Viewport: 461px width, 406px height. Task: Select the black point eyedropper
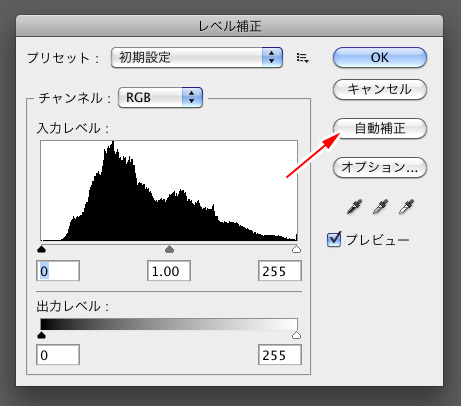tap(354, 207)
